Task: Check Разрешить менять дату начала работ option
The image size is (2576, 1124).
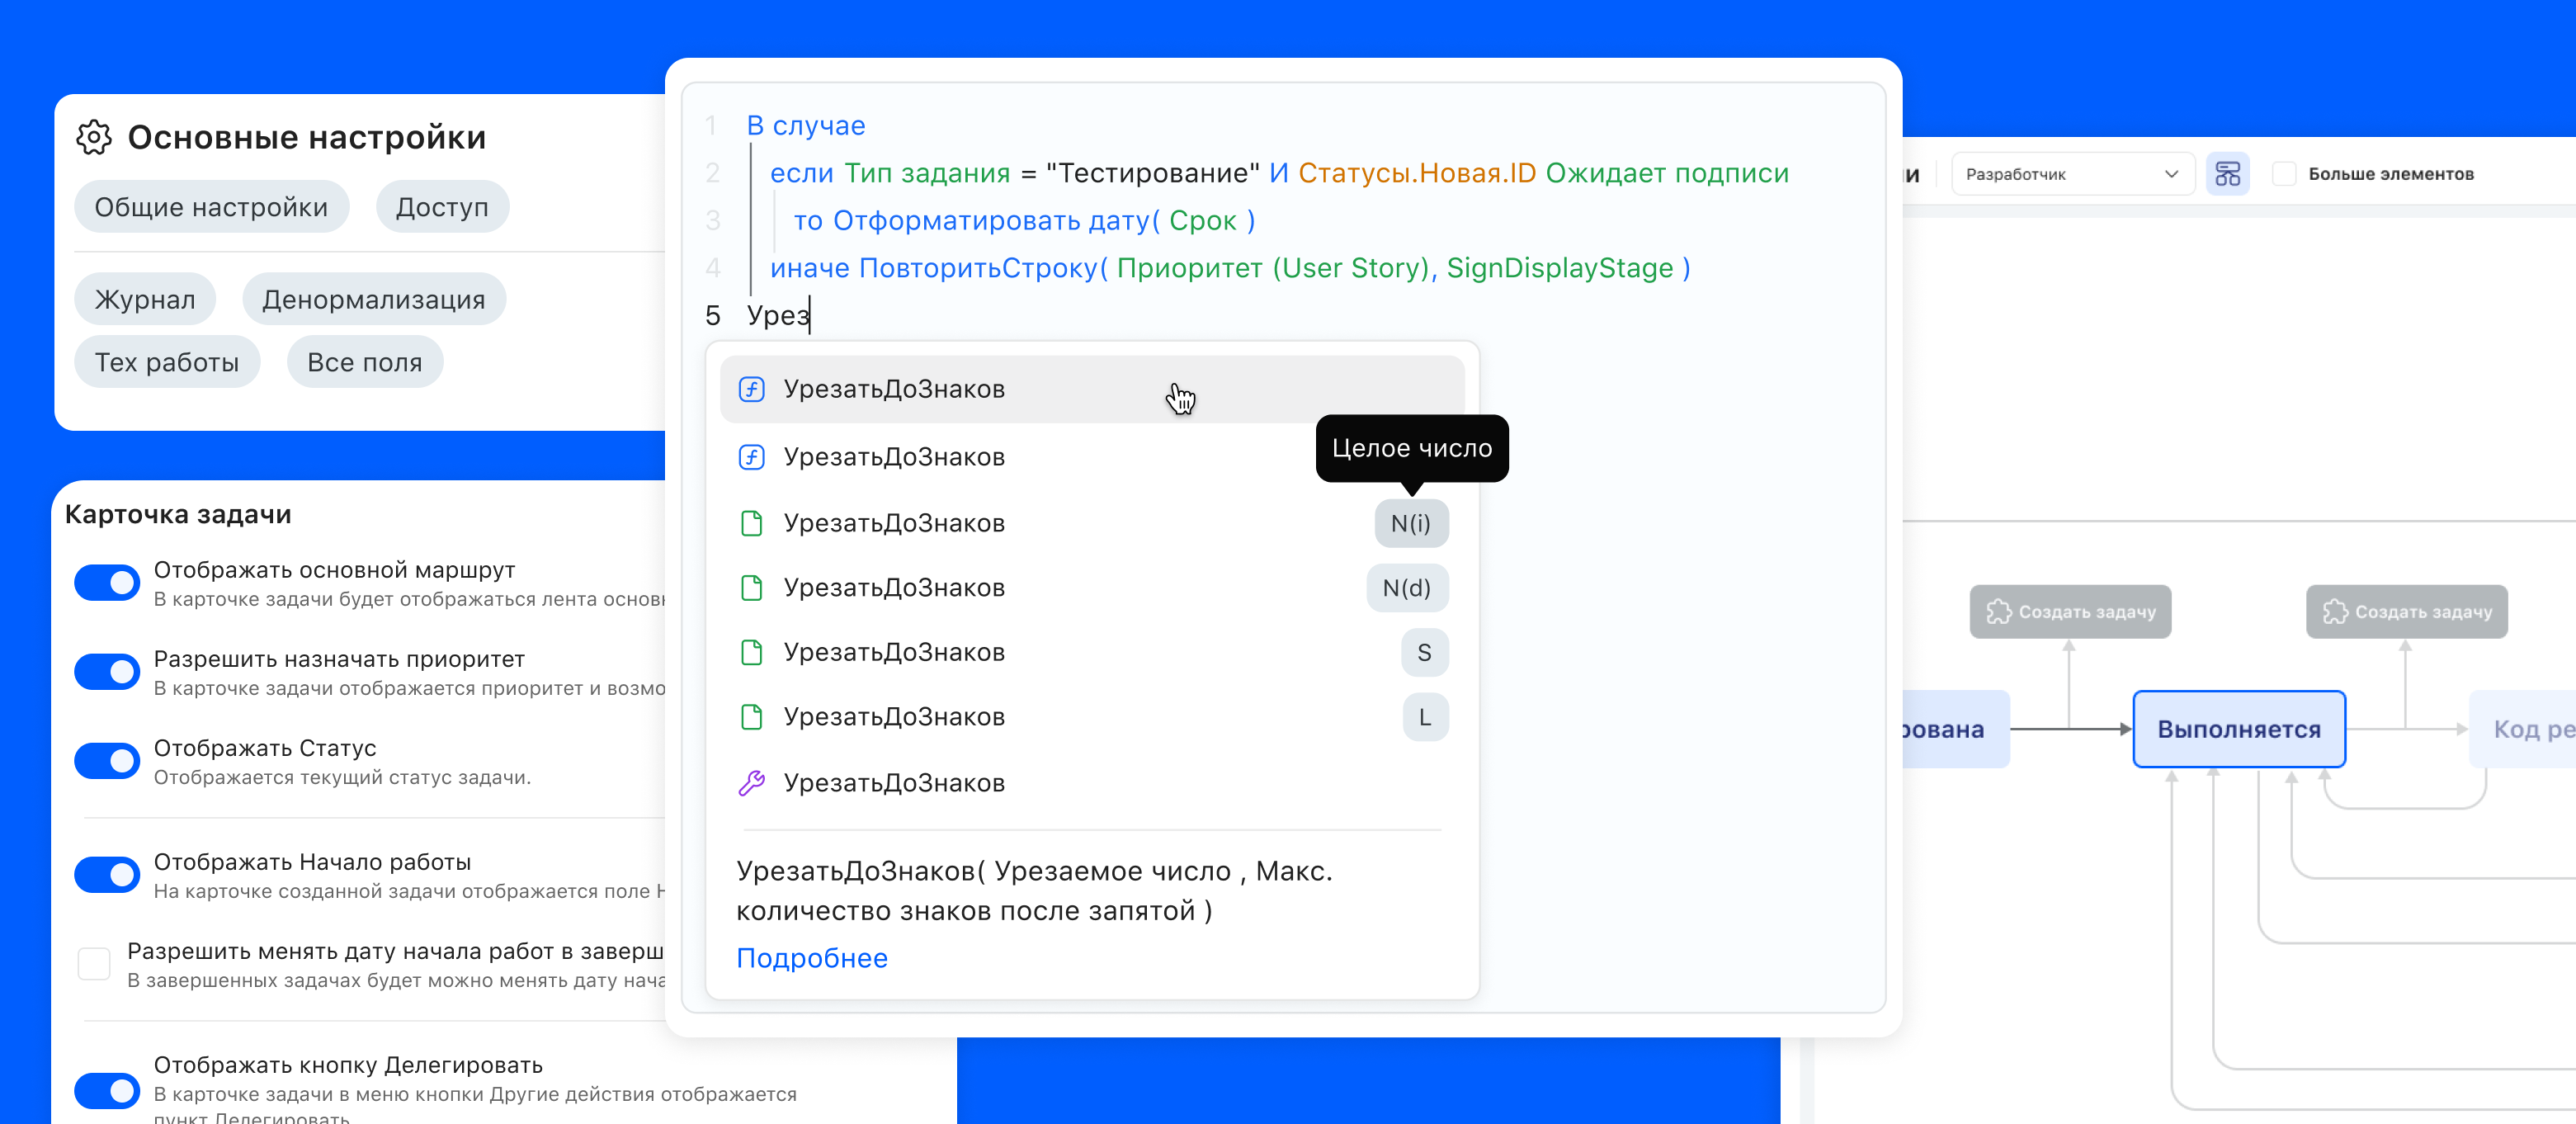Action: click(93, 963)
